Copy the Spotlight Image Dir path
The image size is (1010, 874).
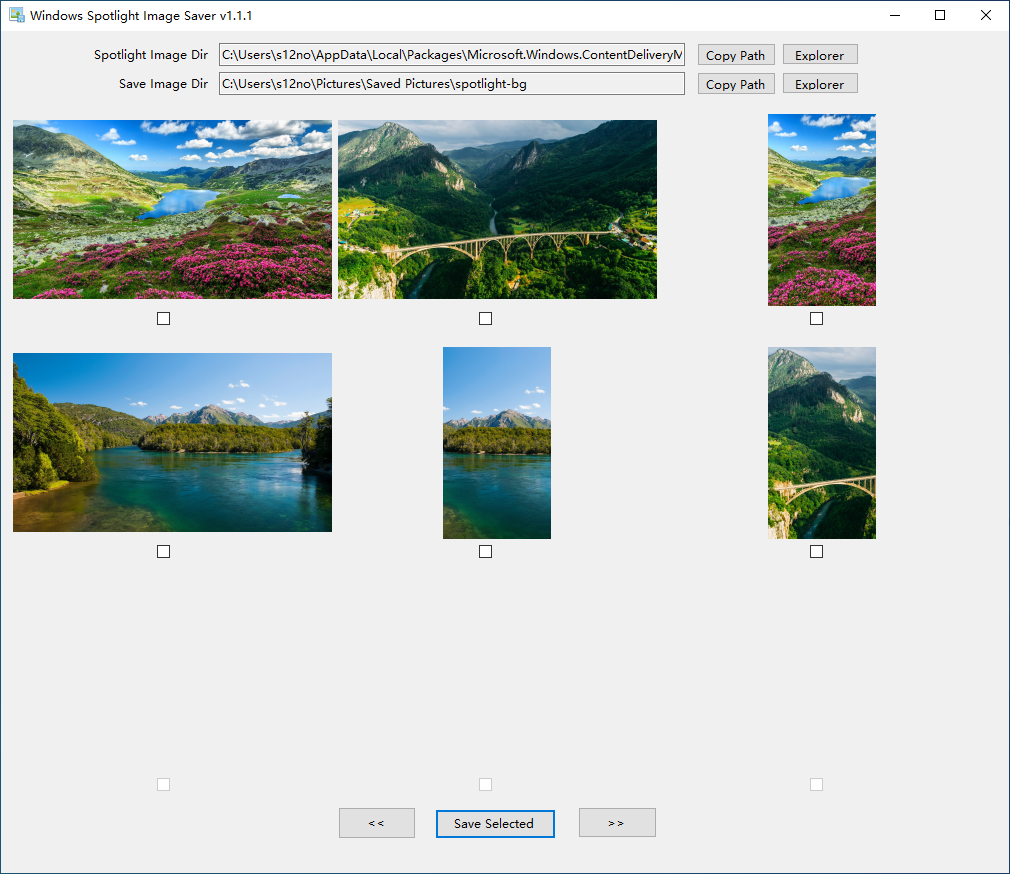(x=735, y=55)
